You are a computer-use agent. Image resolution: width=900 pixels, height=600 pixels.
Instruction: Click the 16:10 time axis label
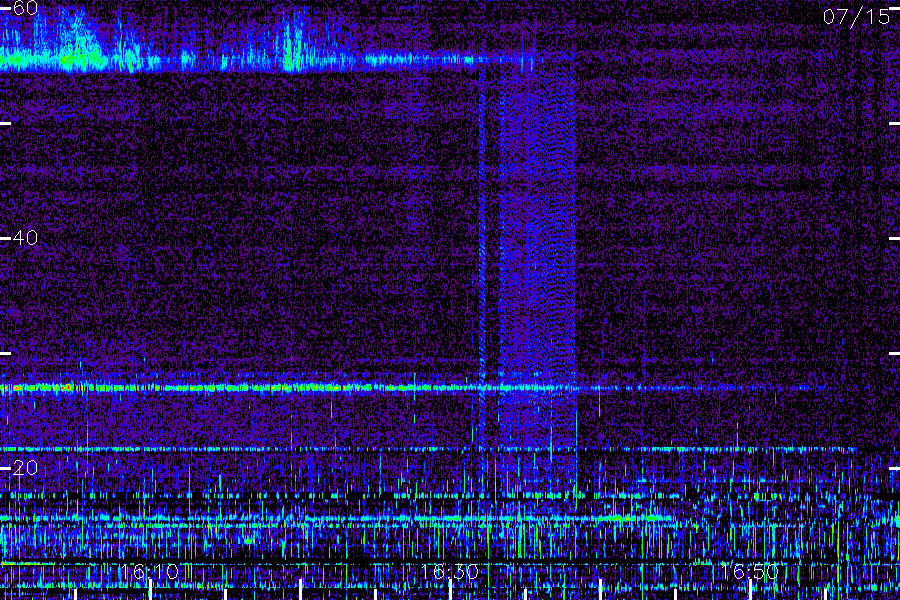pyautogui.click(x=150, y=572)
